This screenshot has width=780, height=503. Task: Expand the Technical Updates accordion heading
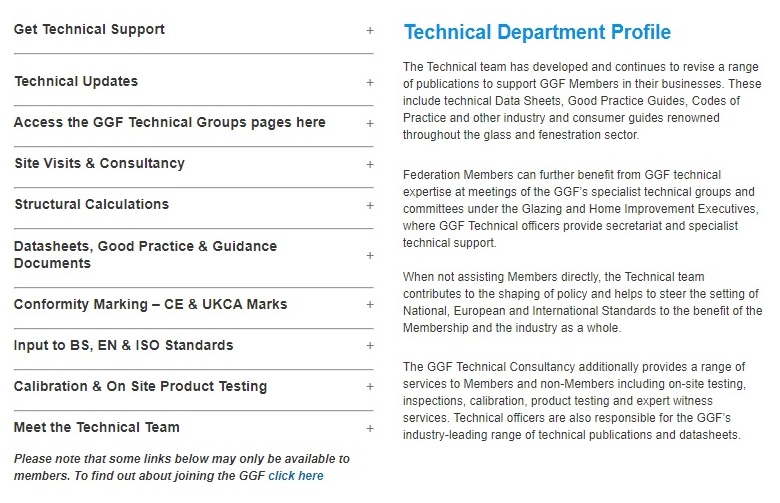pyautogui.click(x=76, y=82)
